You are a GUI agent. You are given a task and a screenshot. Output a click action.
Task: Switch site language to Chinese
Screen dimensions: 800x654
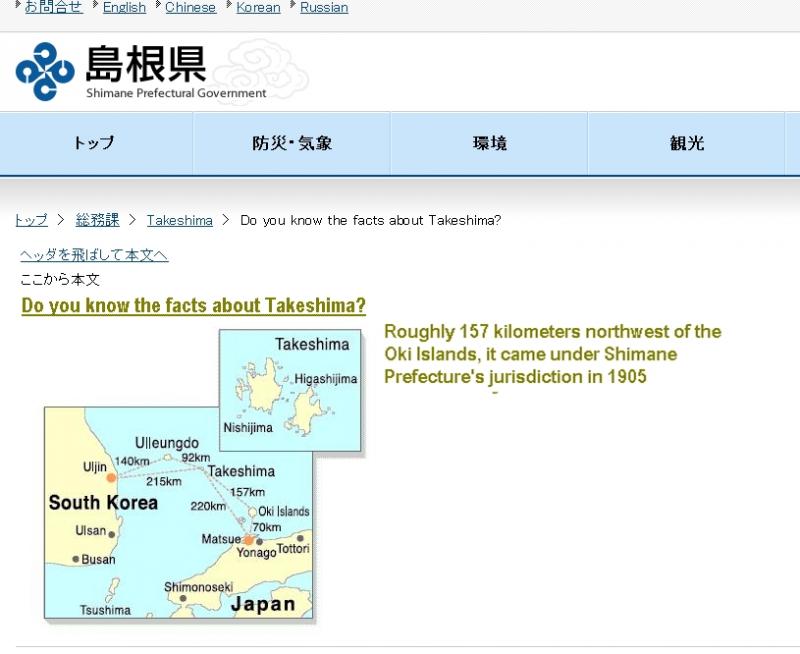(190, 7)
